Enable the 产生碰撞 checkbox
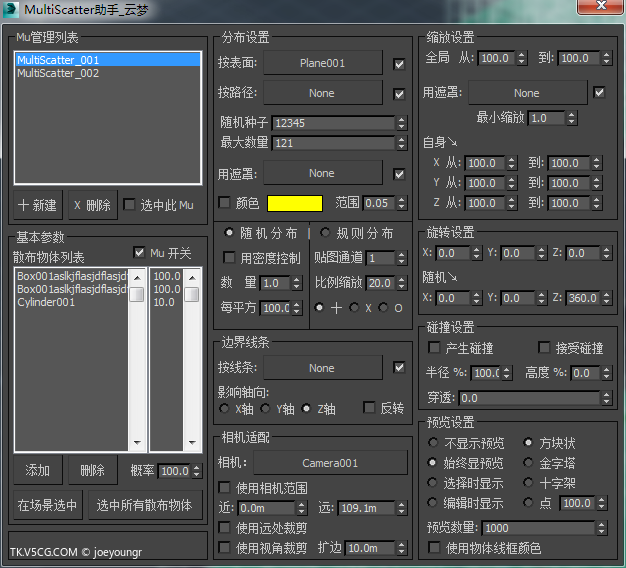This screenshot has height=568, width=626. point(434,347)
